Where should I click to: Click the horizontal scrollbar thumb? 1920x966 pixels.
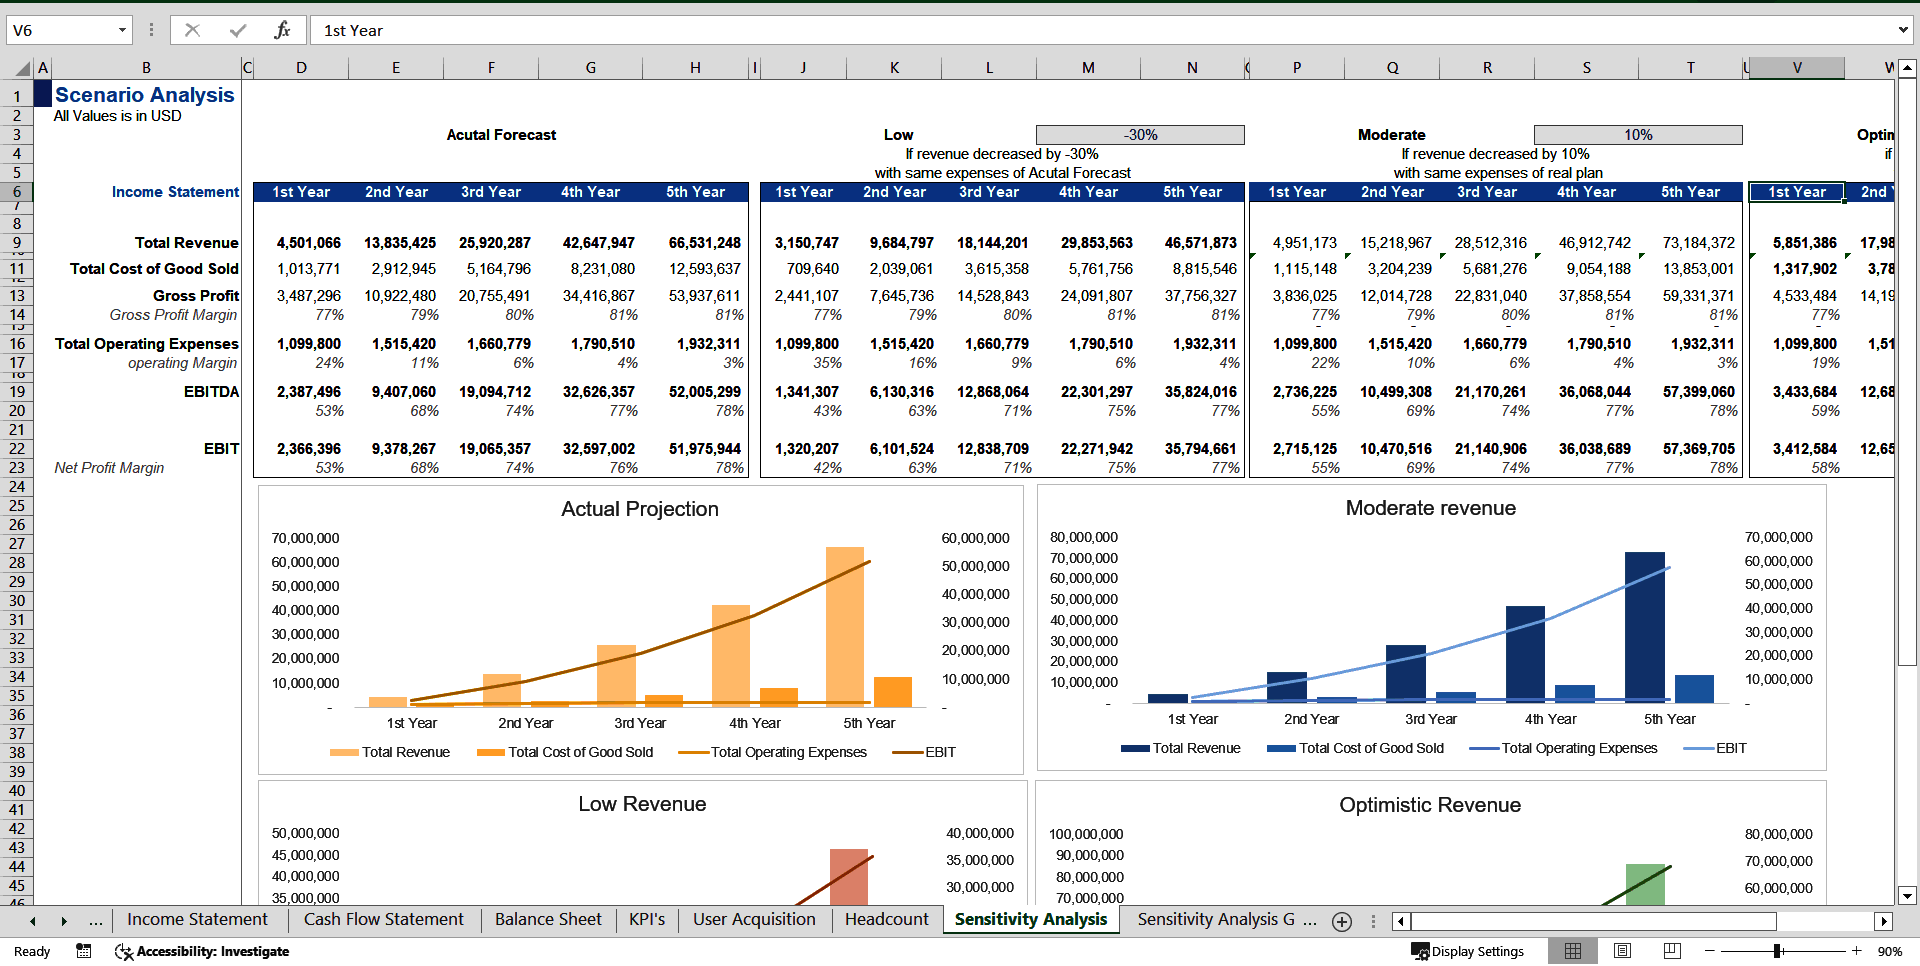(x=1593, y=921)
